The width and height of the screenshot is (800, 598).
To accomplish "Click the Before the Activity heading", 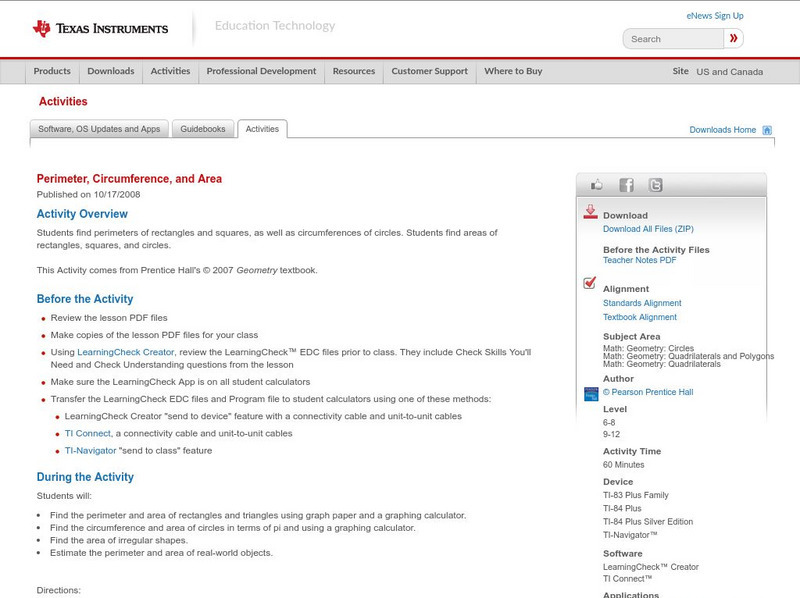I will (x=85, y=299).
